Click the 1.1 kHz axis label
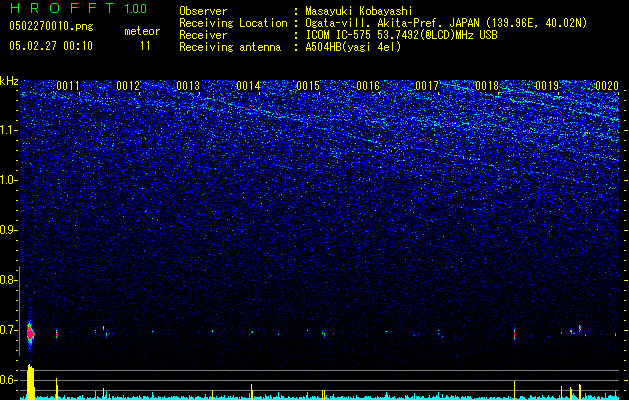629x400 pixels. click(9, 130)
